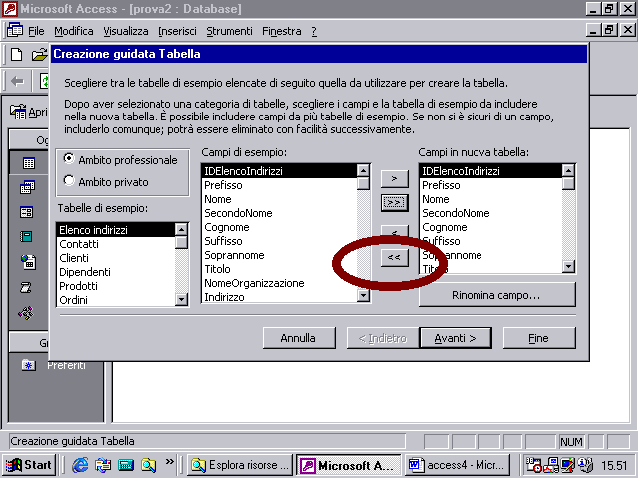The width and height of the screenshot is (638, 478).
Task: Select Clienti in sample tables list
Action: [x=116, y=258]
